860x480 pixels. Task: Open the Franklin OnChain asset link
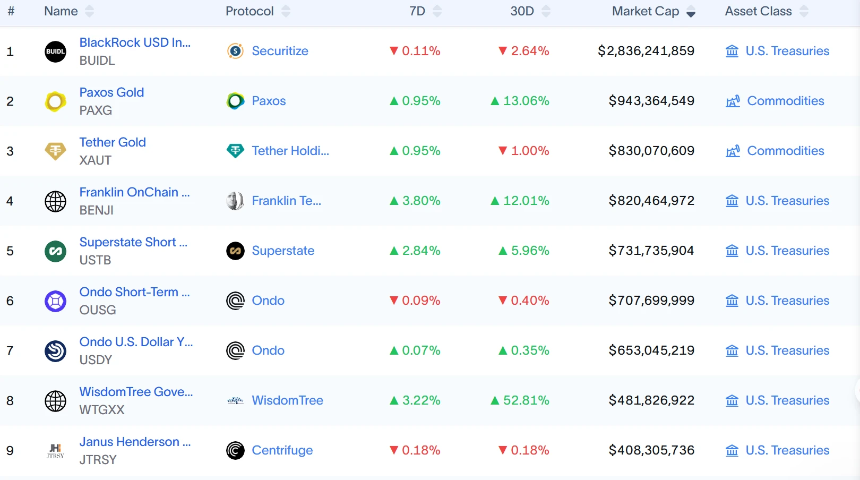click(x=134, y=192)
